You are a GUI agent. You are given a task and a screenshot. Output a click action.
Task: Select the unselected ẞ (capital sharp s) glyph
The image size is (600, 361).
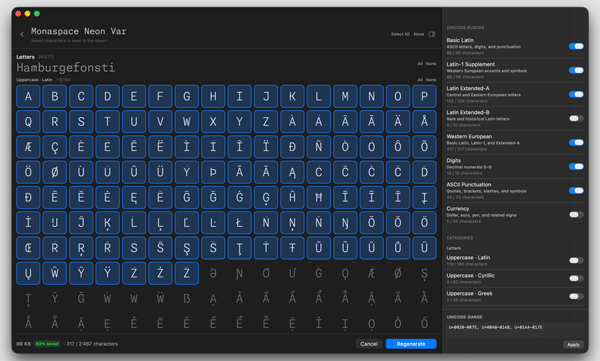[187, 298]
